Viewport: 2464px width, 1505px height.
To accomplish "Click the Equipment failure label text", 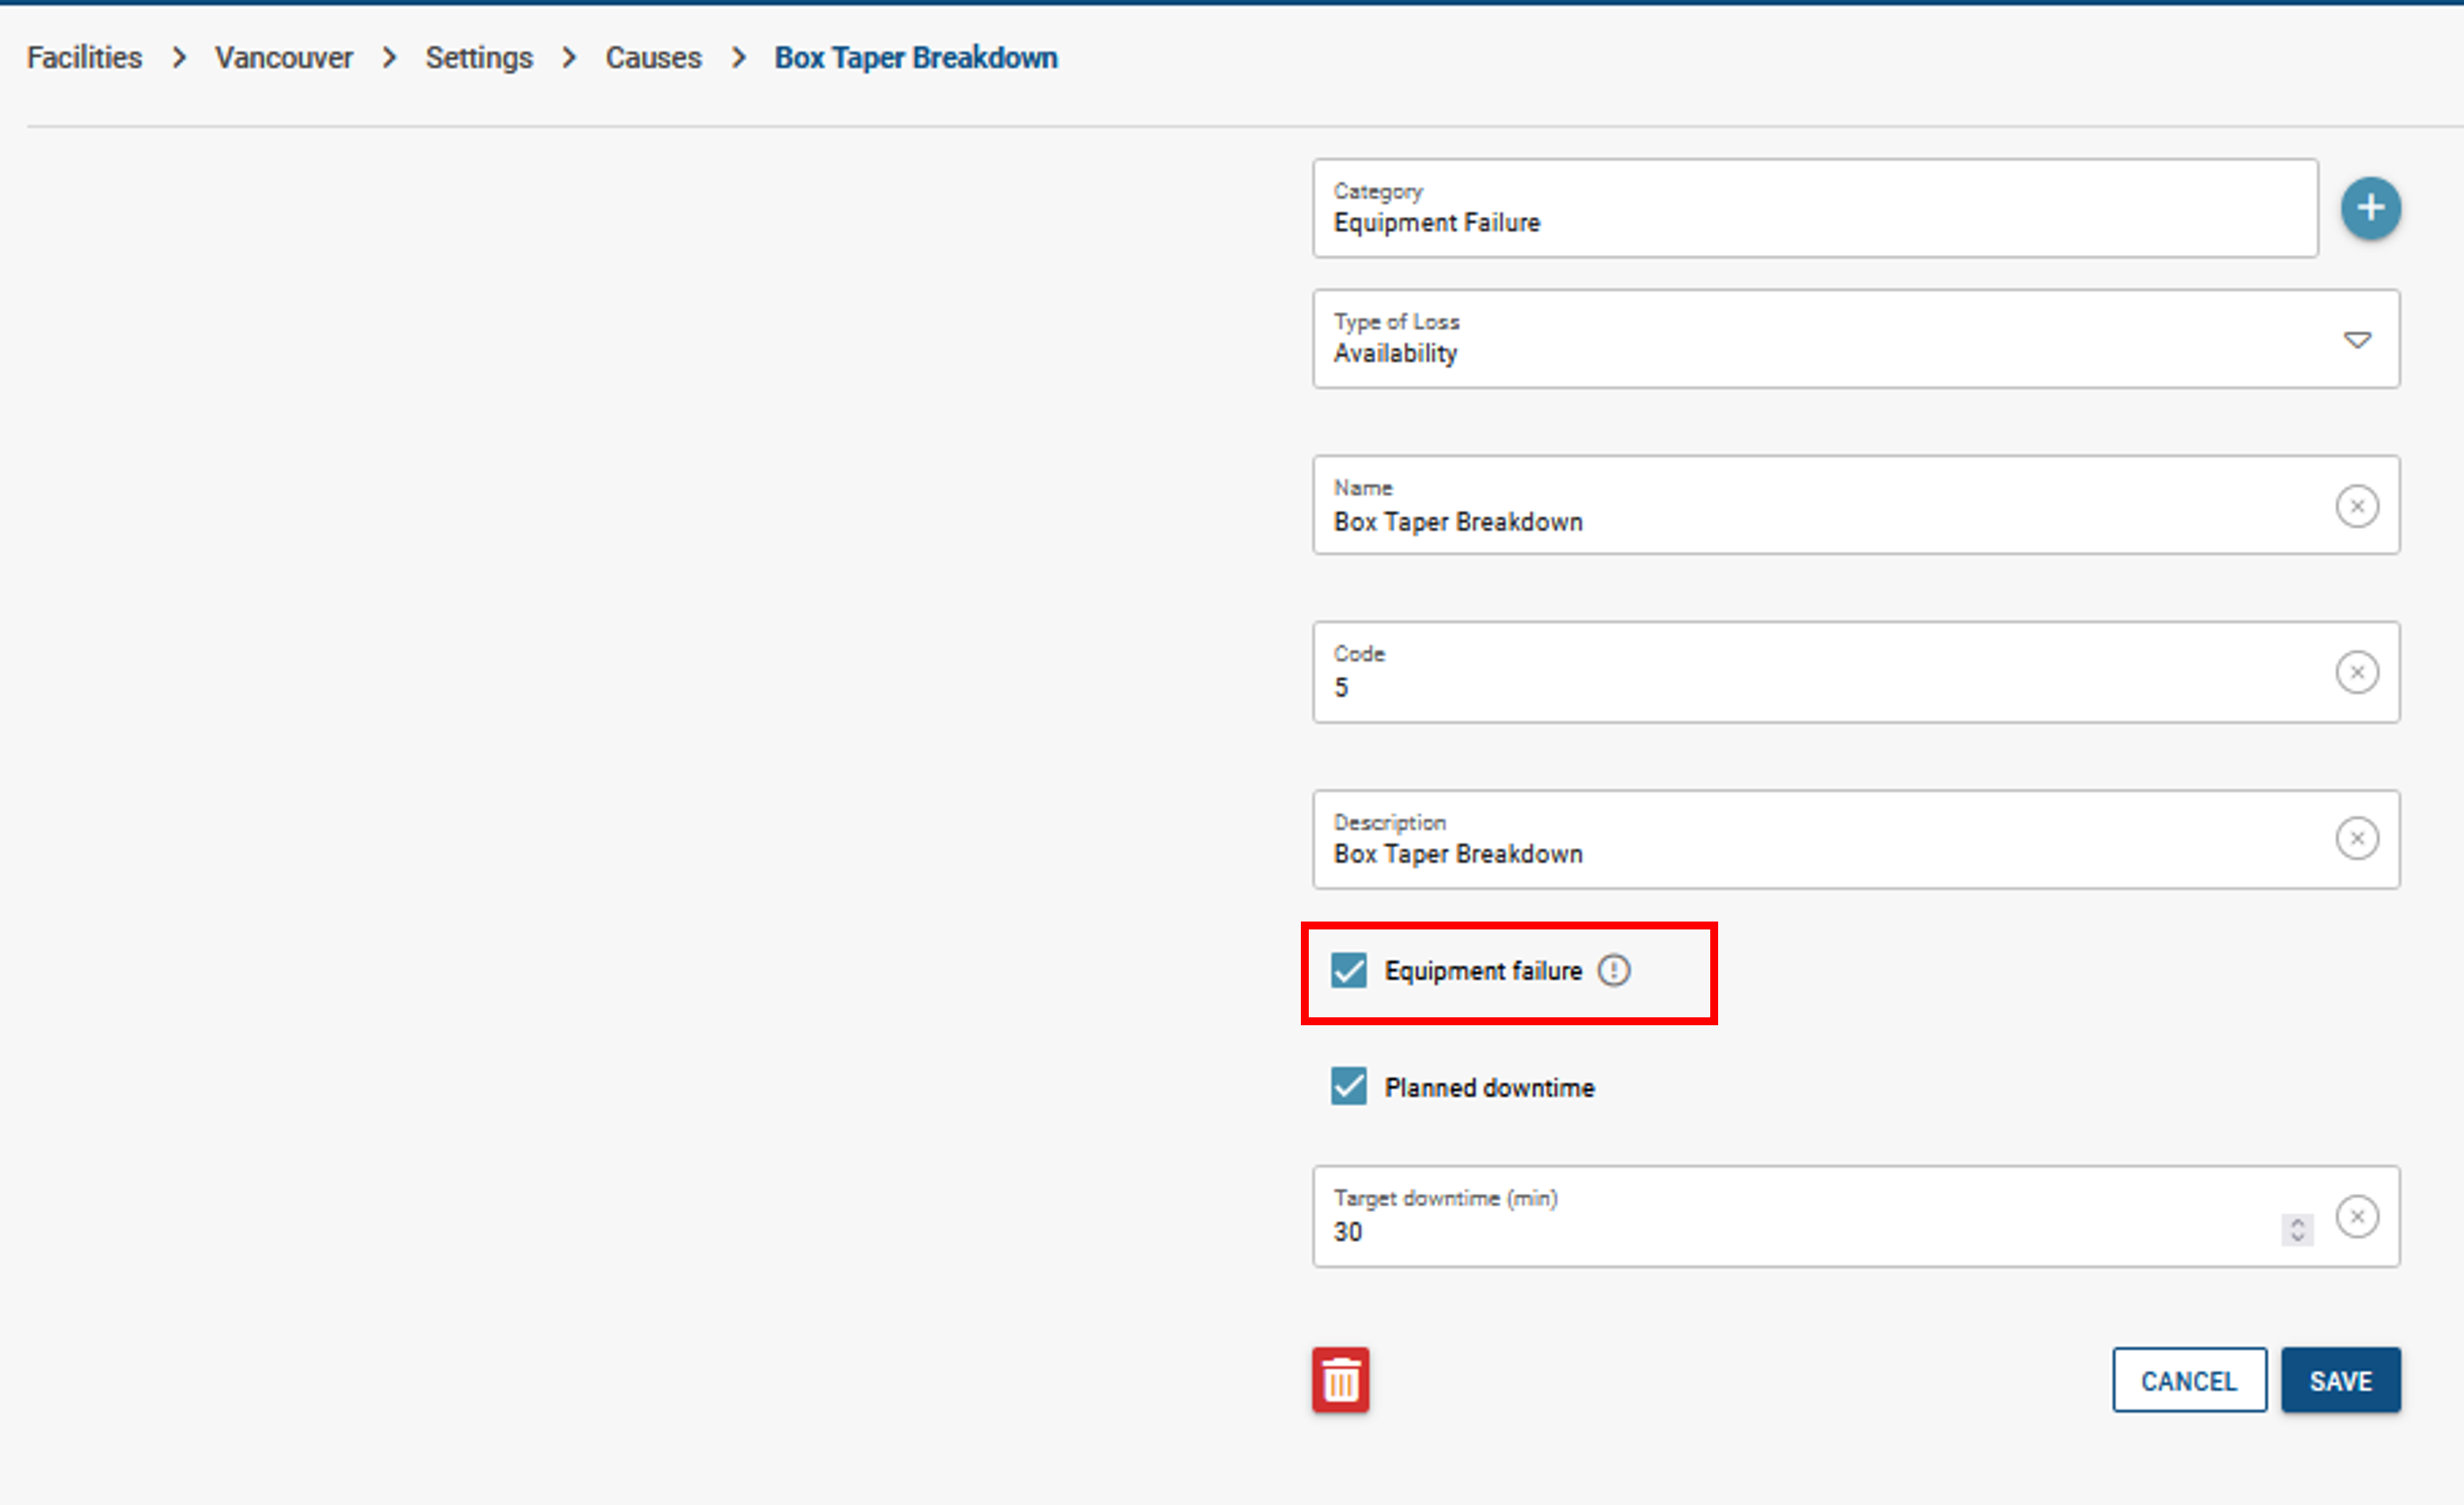I will (1483, 971).
